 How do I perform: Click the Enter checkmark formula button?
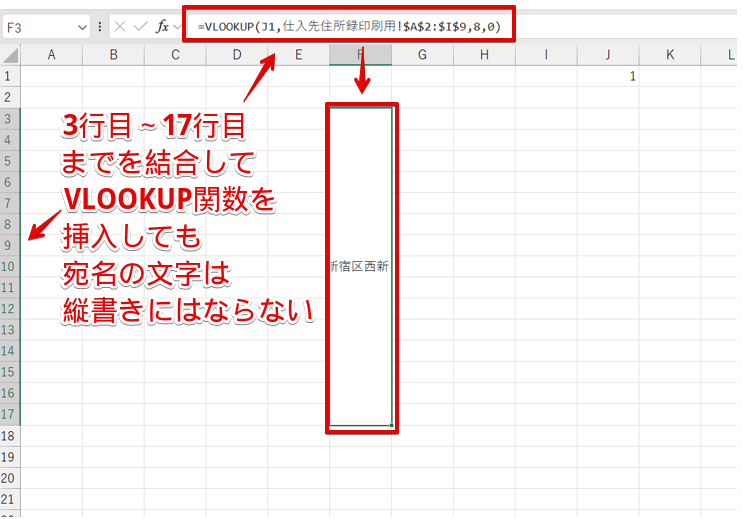(x=141, y=27)
